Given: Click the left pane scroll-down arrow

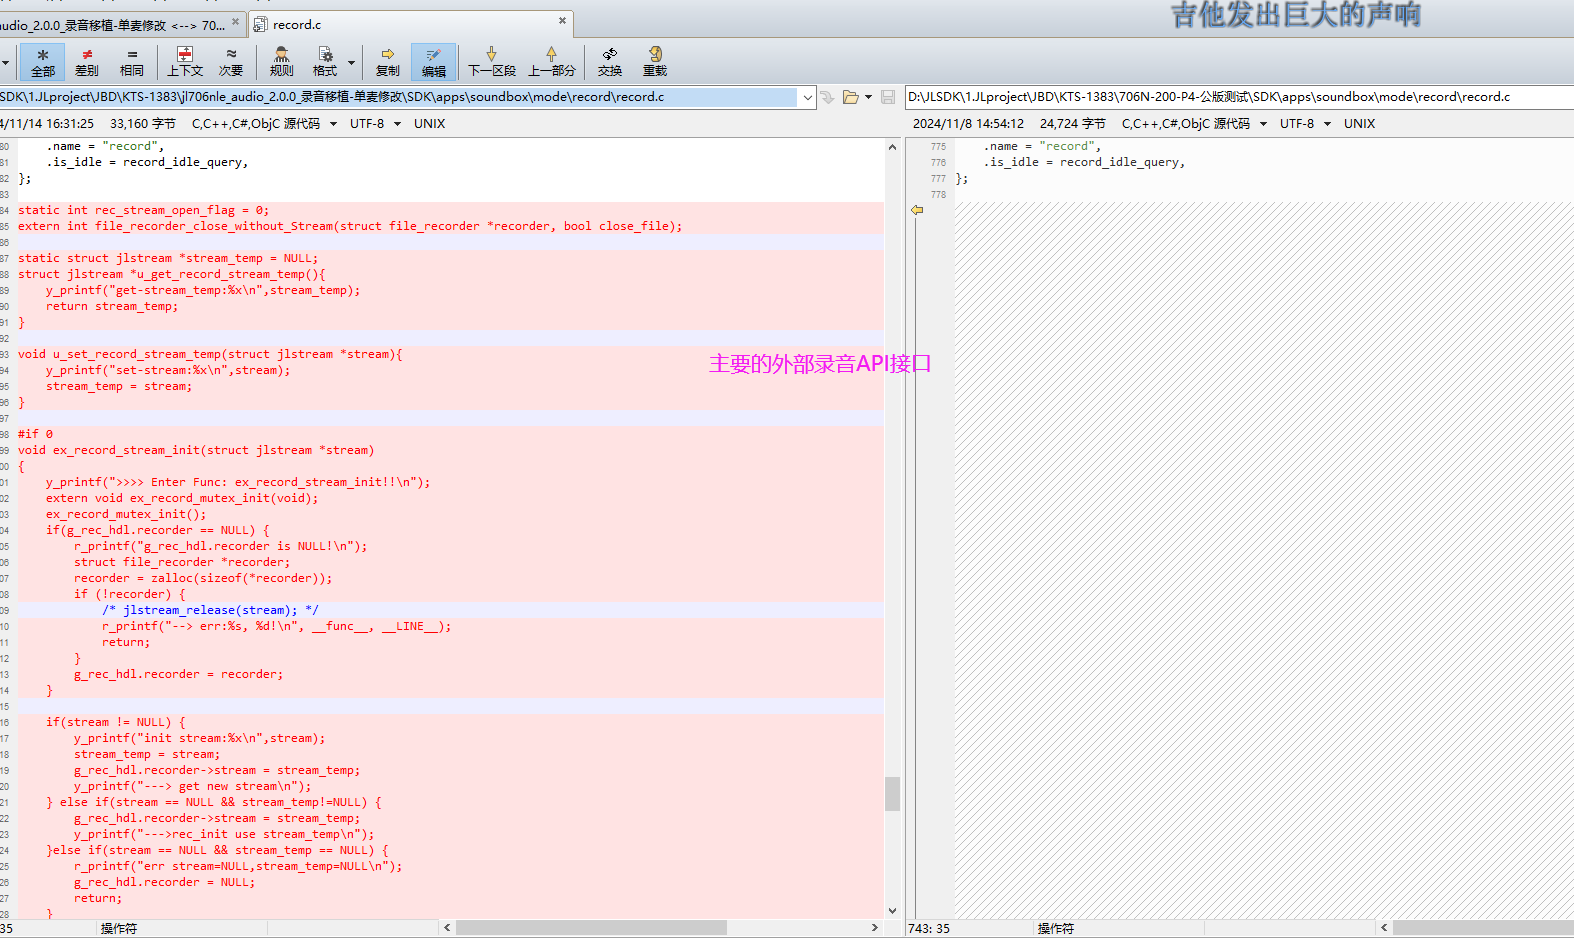Looking at the screenshot, I should [x=892, y=911].
